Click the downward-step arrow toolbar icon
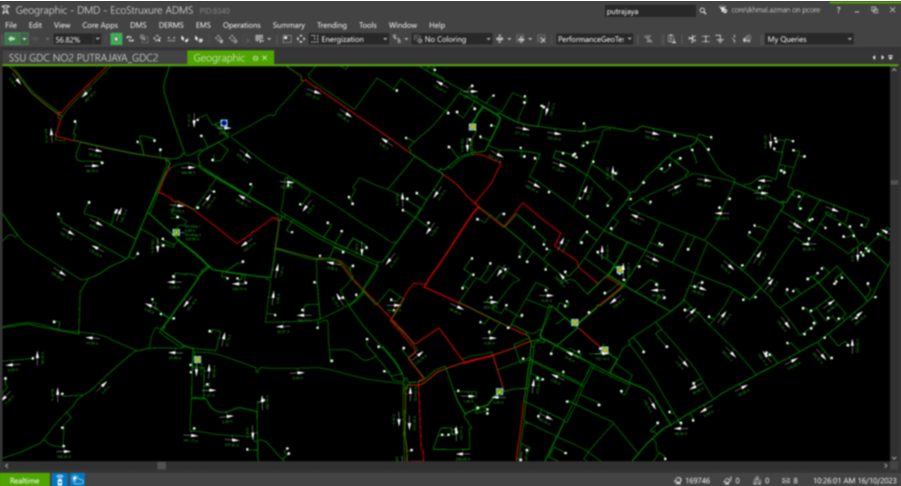Screen dimensions: 901x486 point(720,39)
